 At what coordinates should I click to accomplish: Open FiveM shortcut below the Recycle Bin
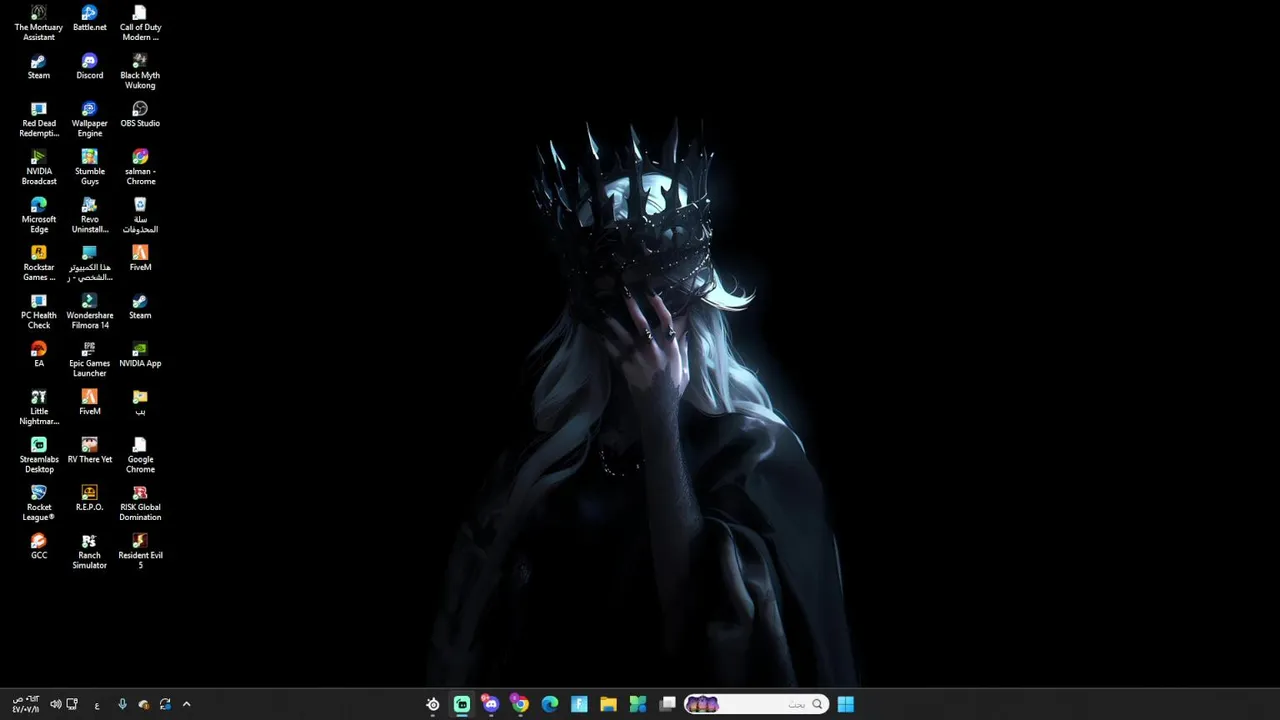point(140,259)
